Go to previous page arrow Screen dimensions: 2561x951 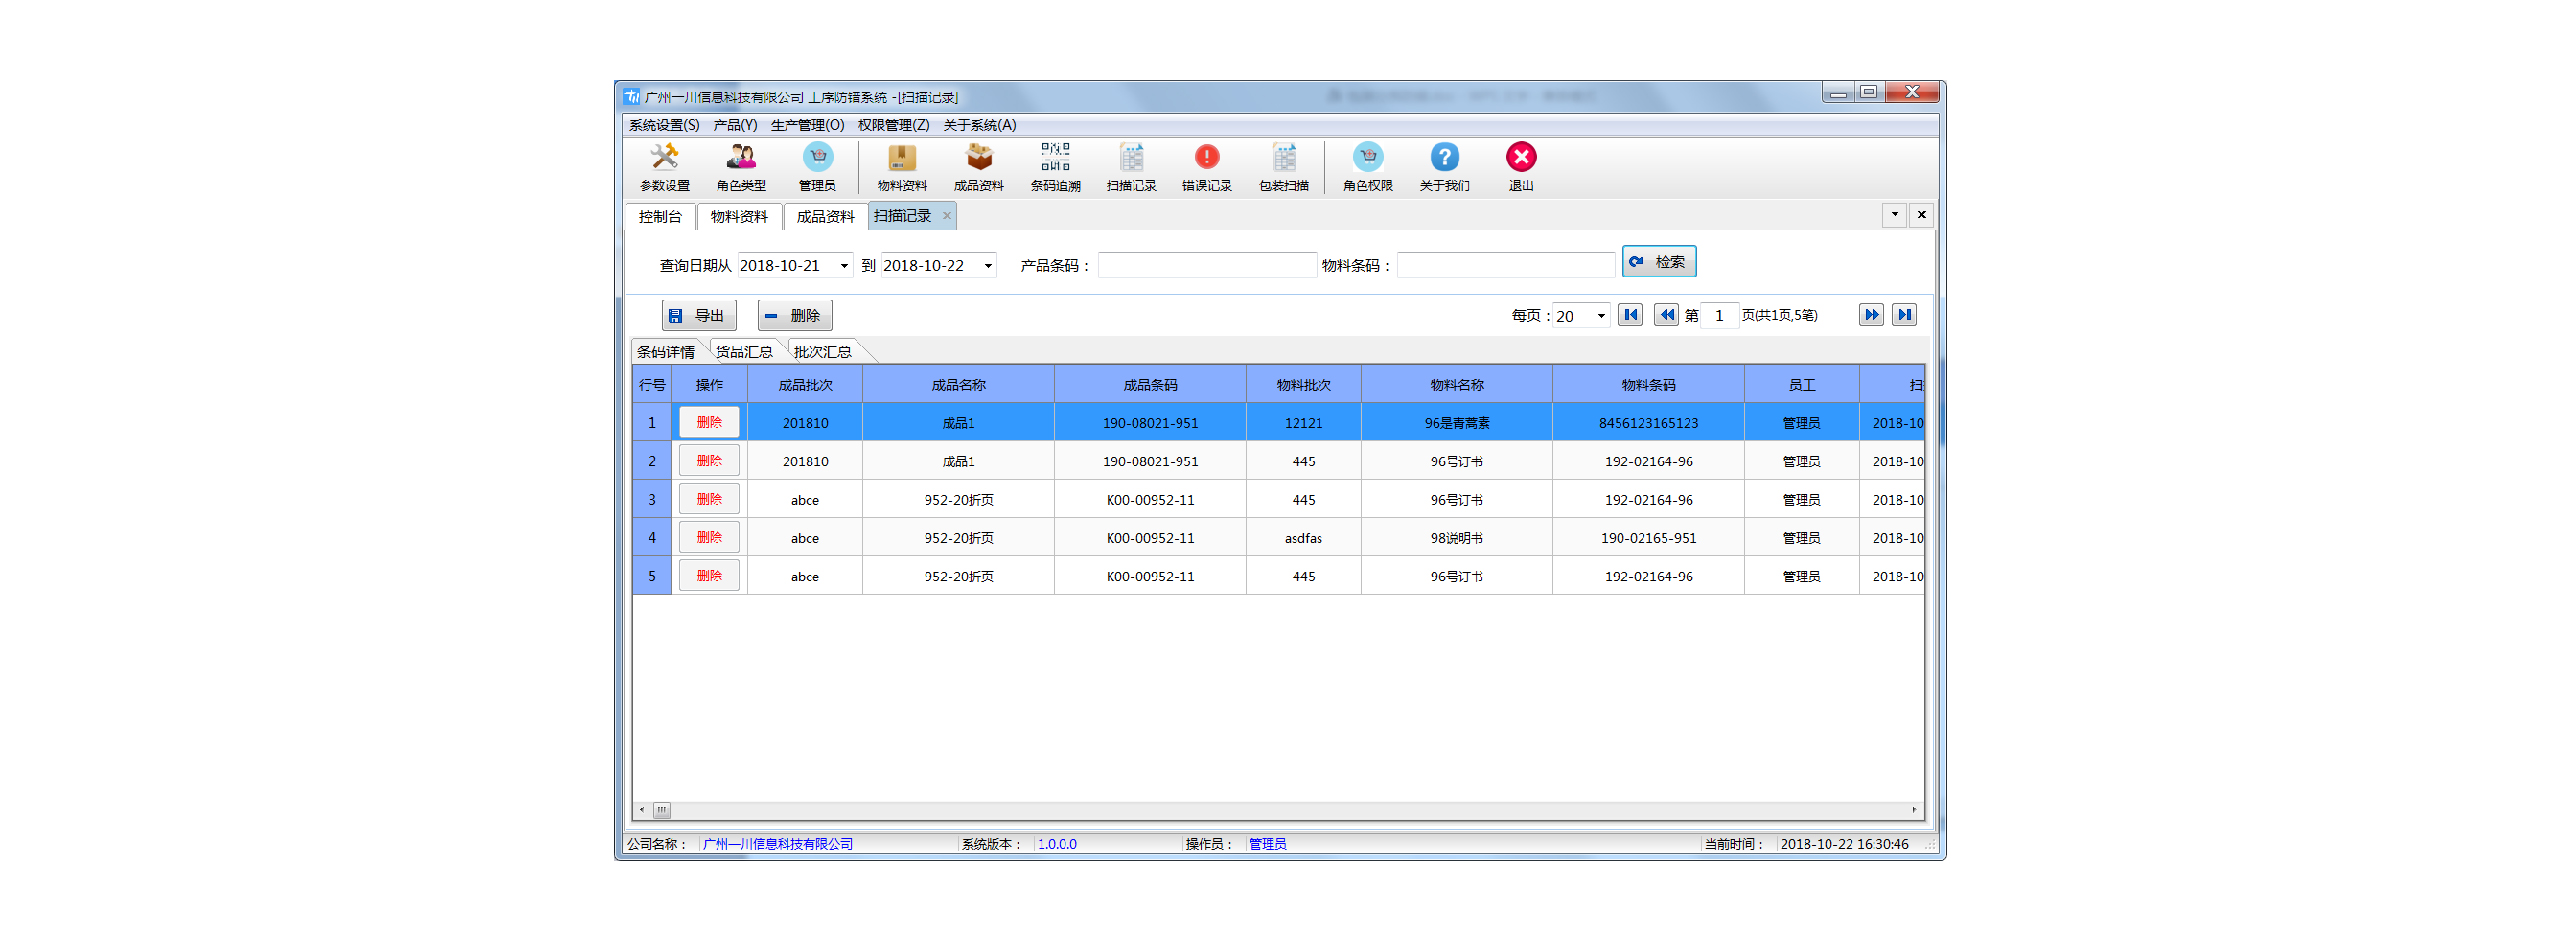click(1666, 315)
